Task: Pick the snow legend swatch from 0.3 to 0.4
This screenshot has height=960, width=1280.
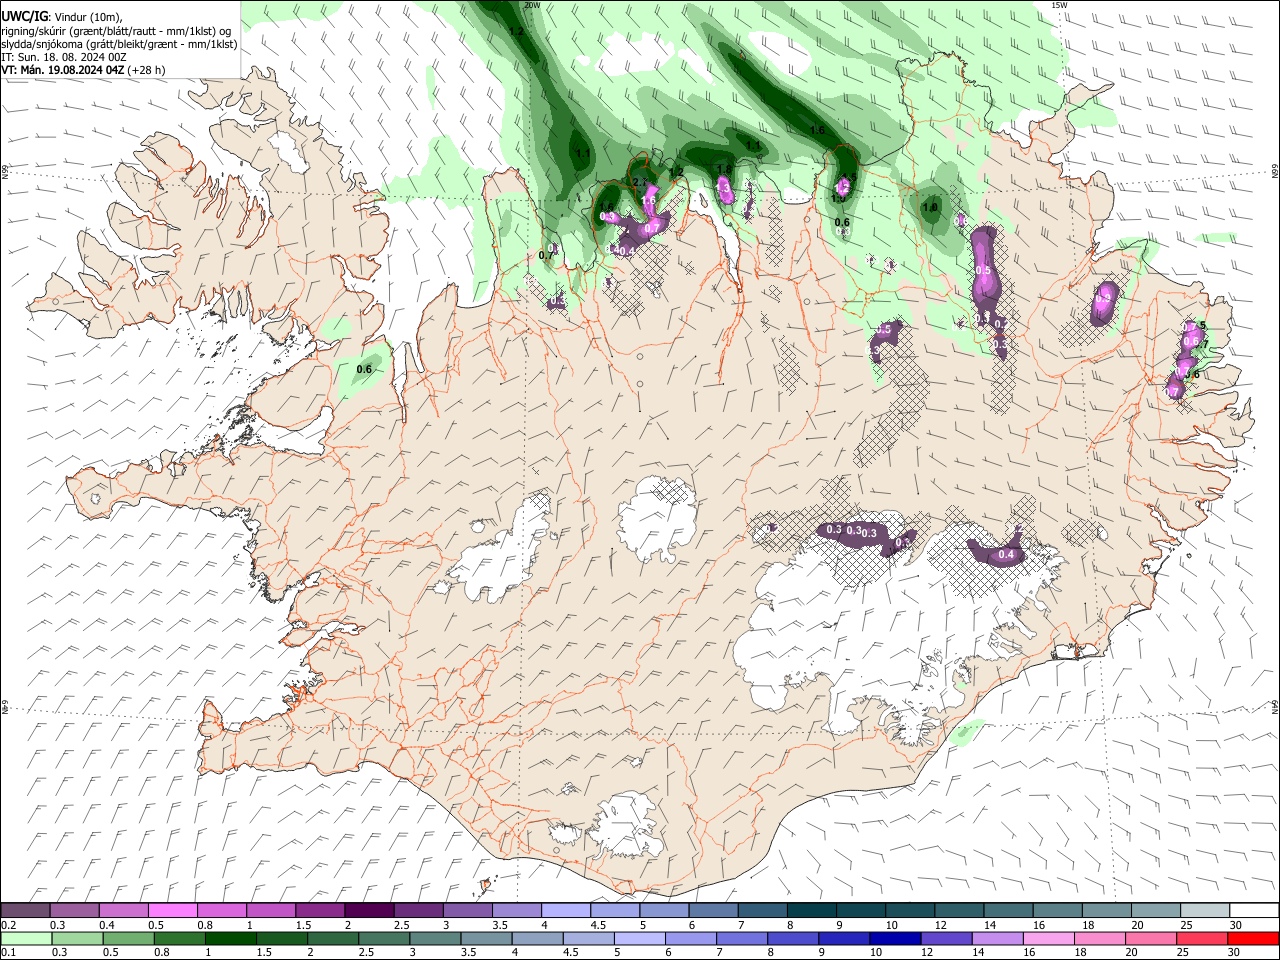Action: (74, 910)
